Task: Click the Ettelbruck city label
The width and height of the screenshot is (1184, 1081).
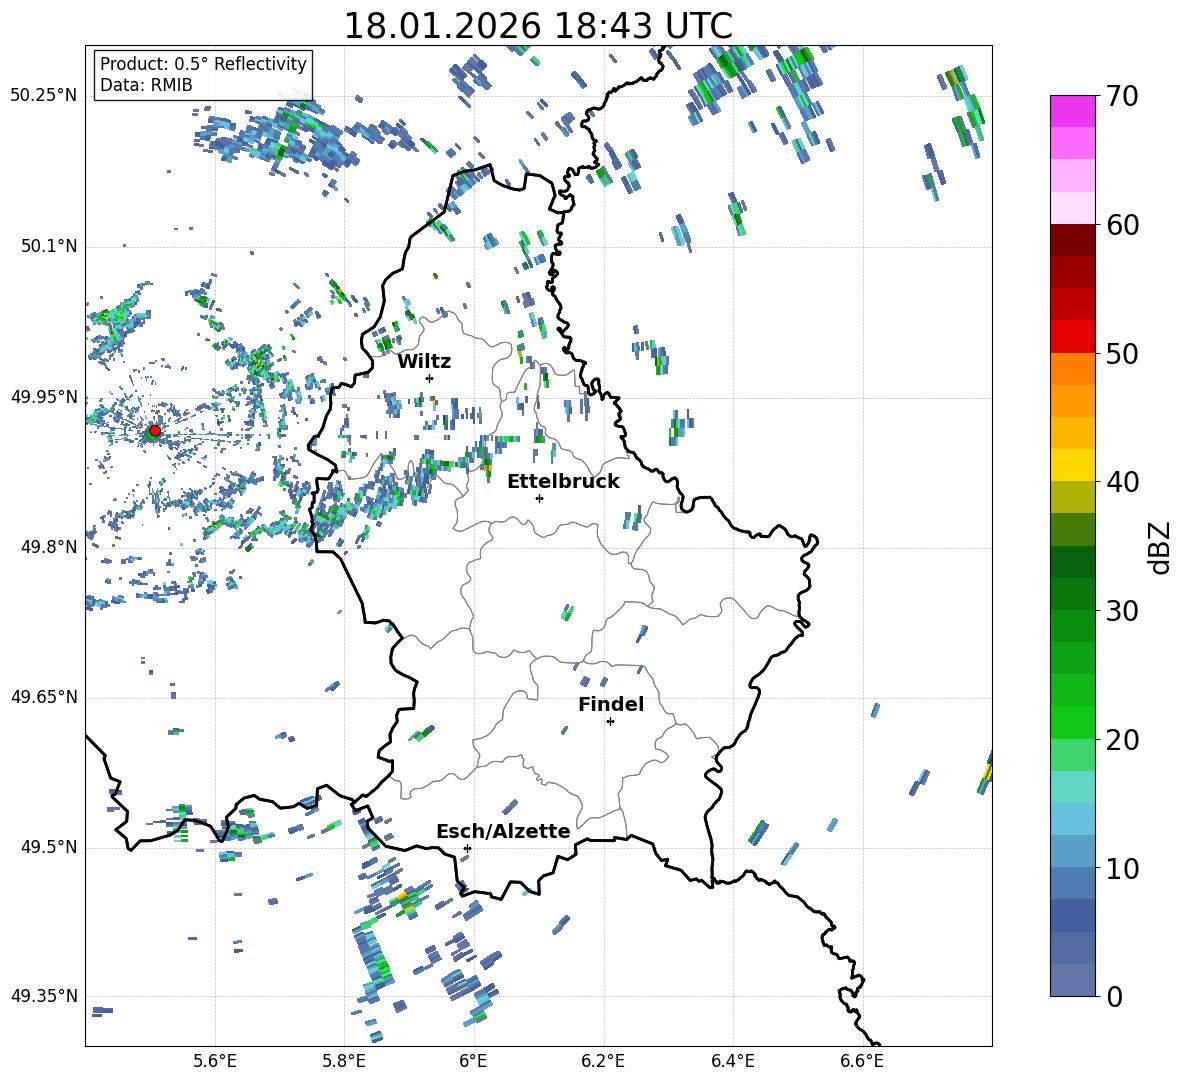Action: 562,481
